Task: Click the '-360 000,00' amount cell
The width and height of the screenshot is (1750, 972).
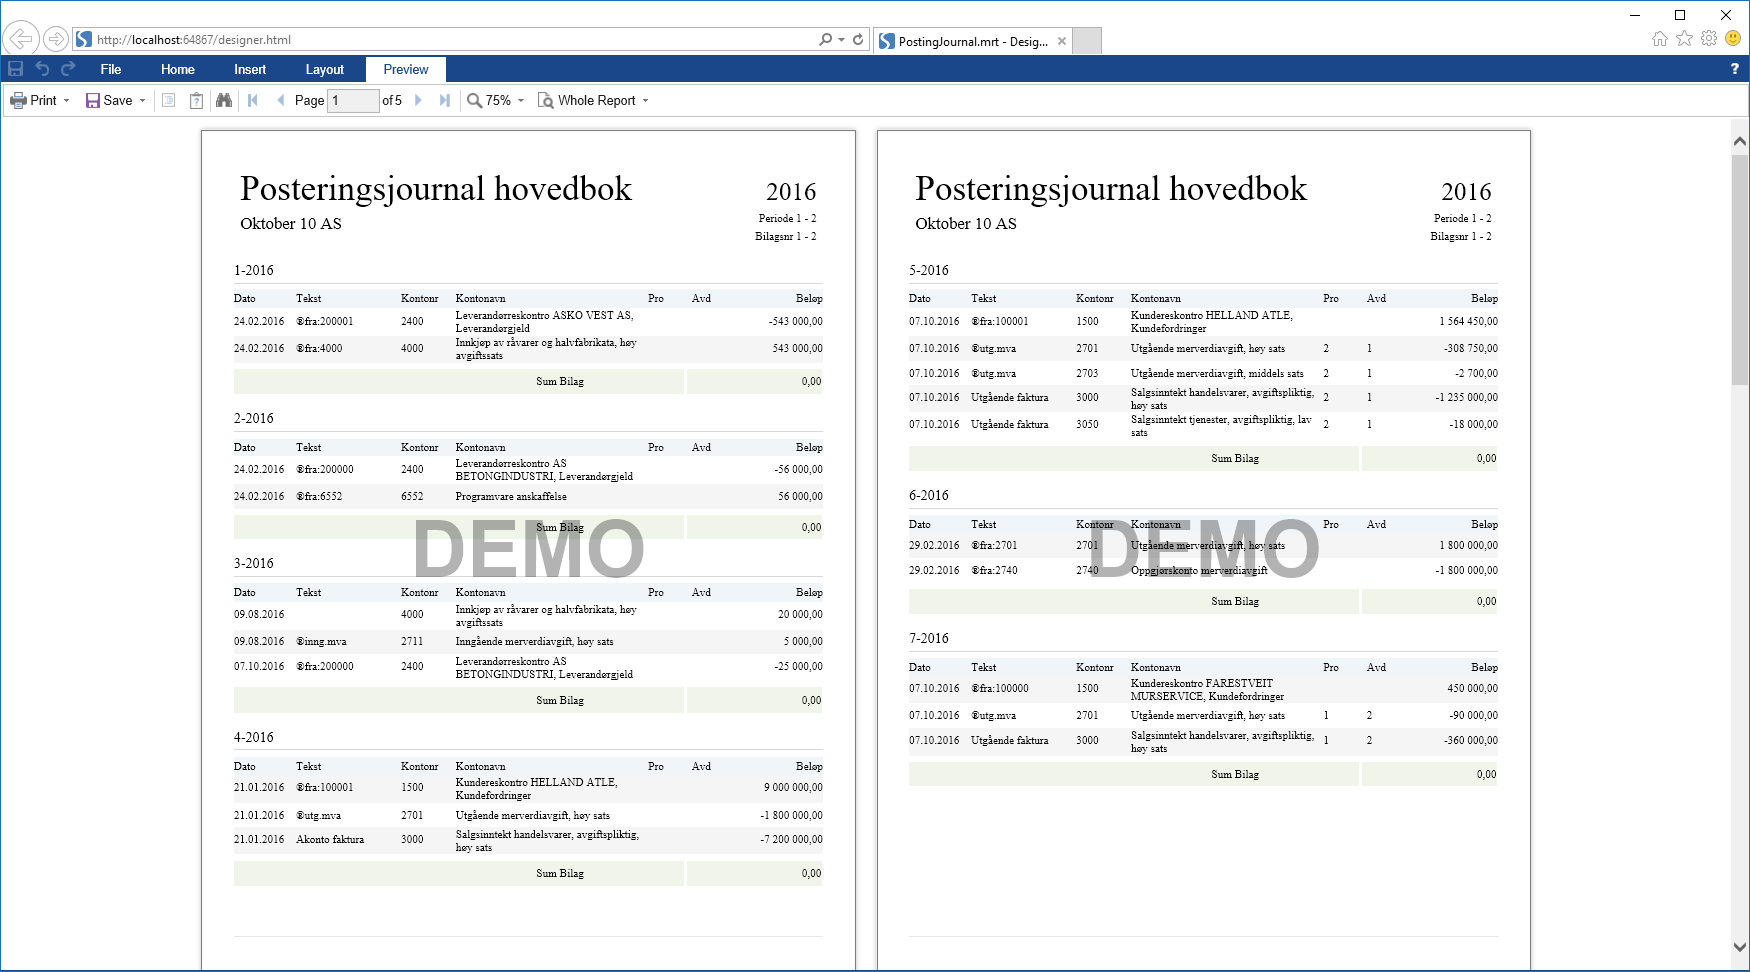Action: (x=1471, y=741)
